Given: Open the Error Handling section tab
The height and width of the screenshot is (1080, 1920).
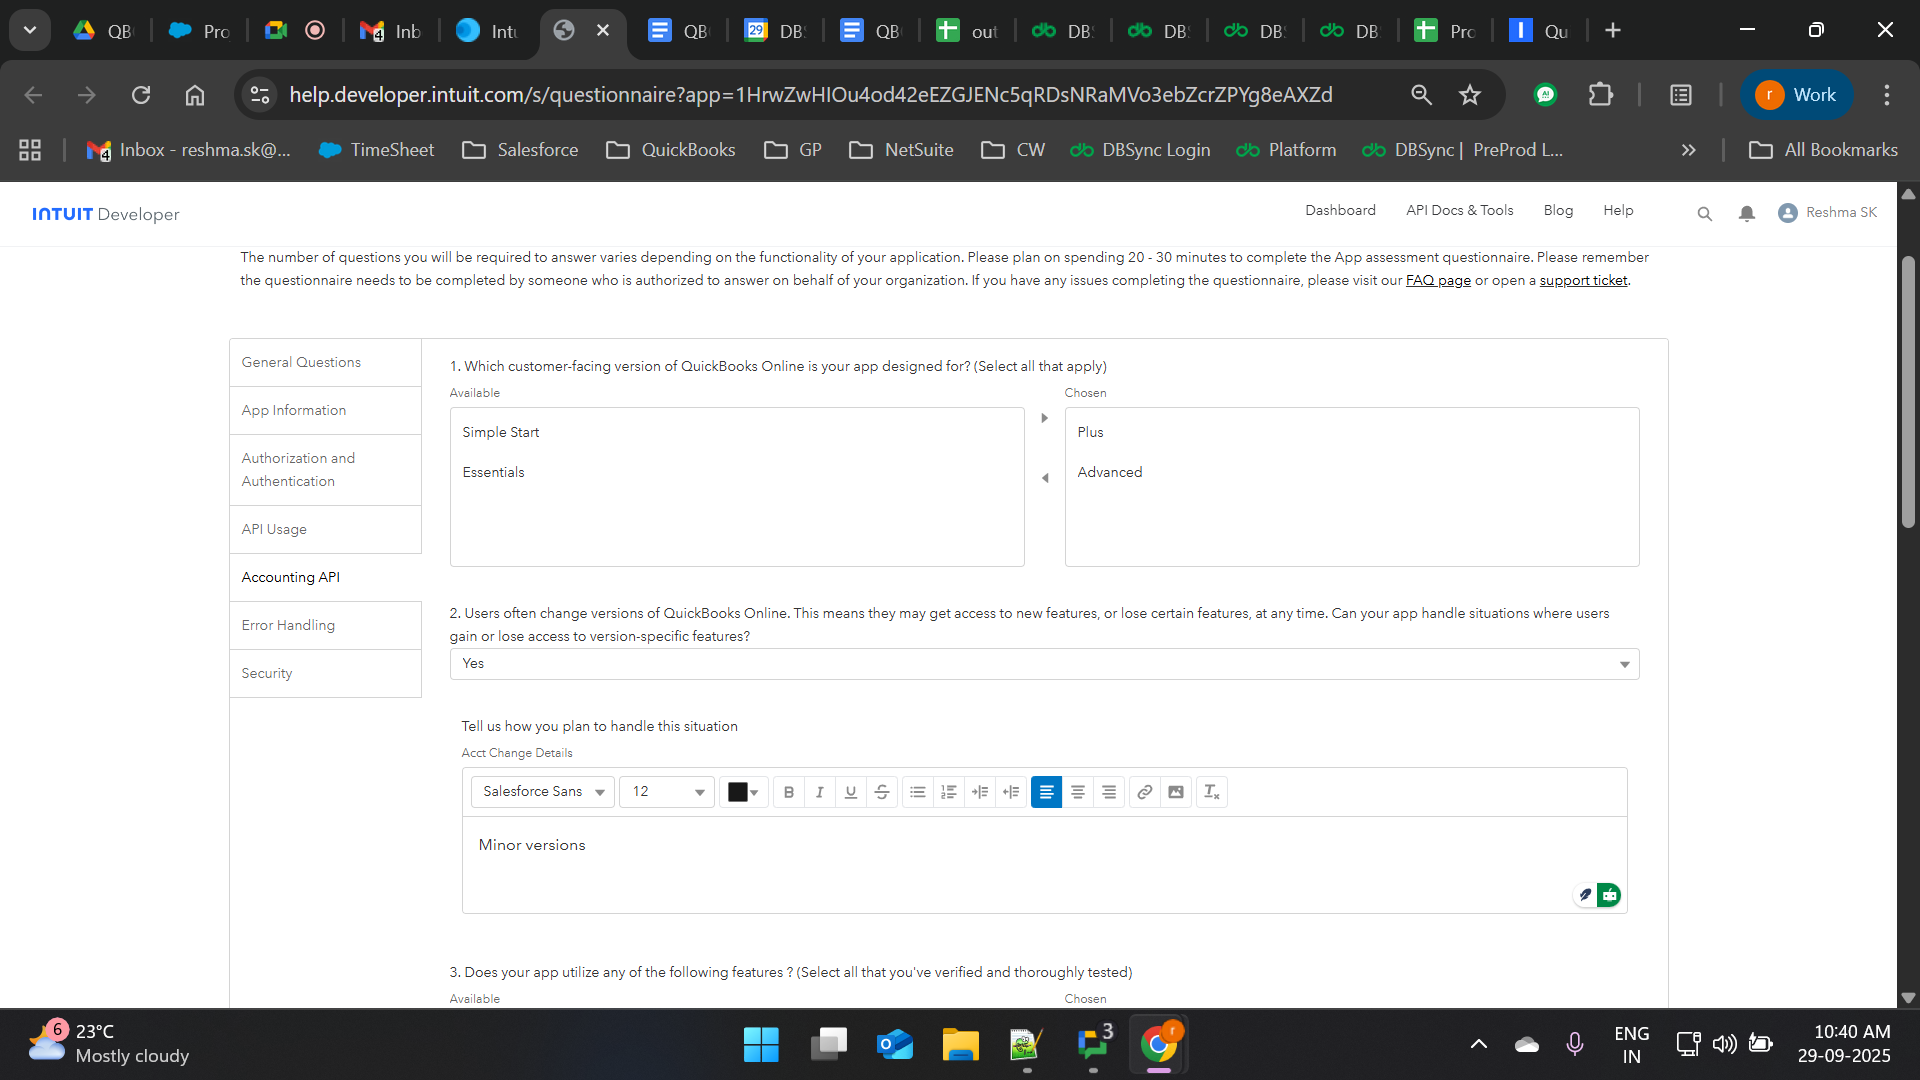Looking at the screenshot, I should coord(288,625).
